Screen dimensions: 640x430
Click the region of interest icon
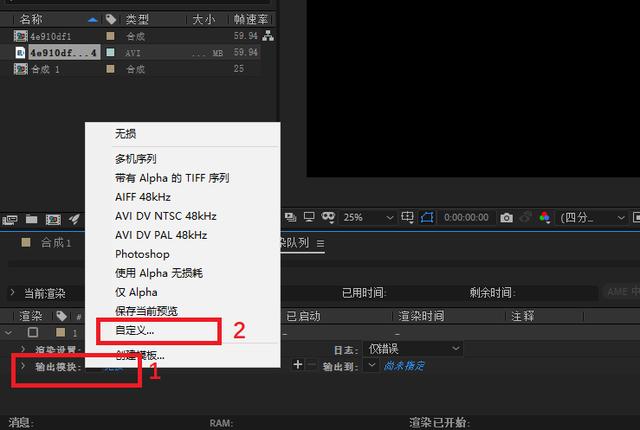407,217
